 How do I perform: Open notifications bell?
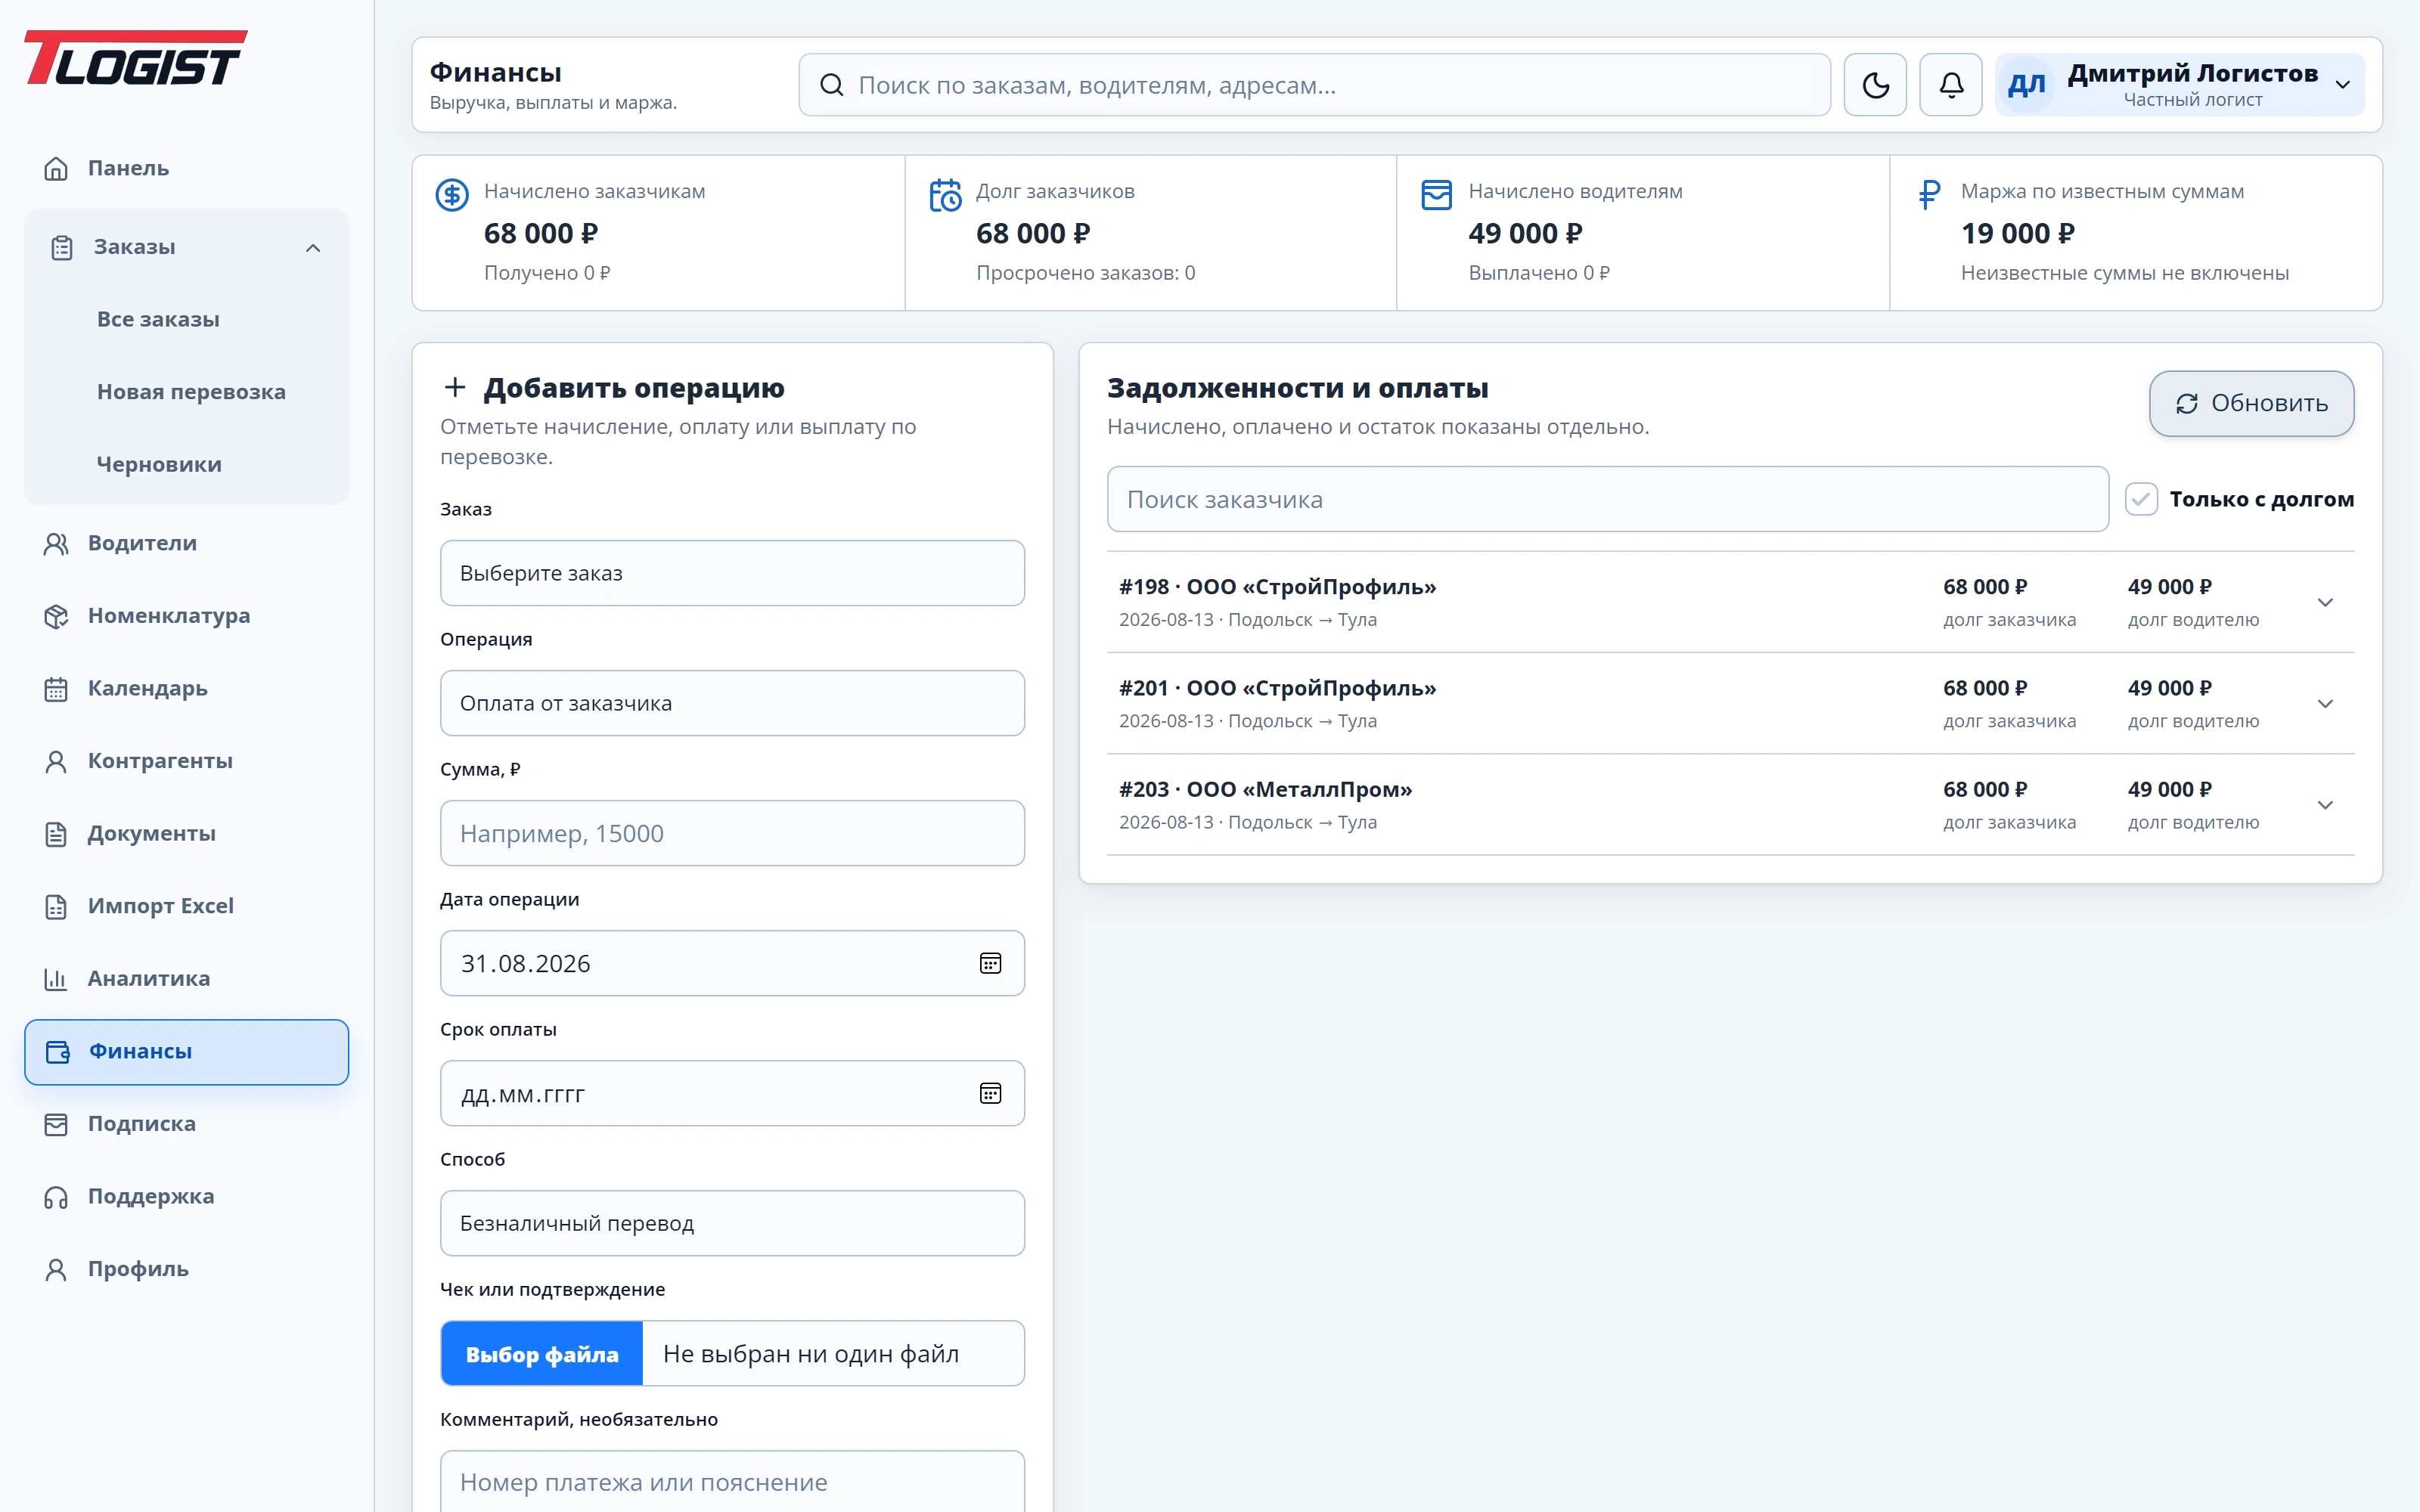[1951, 85]
